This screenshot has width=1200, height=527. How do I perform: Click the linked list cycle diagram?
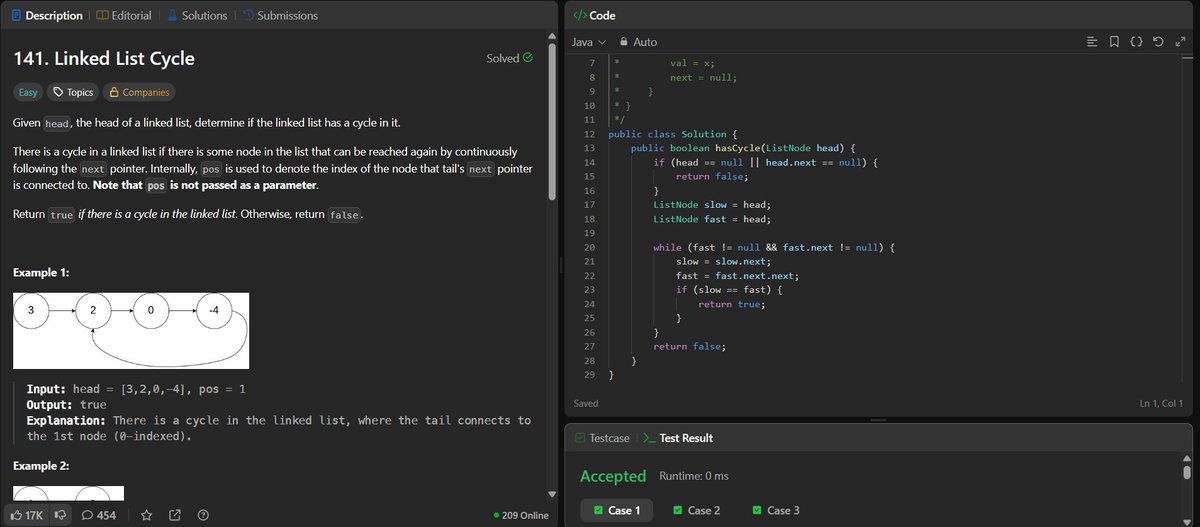pos(131,332)
